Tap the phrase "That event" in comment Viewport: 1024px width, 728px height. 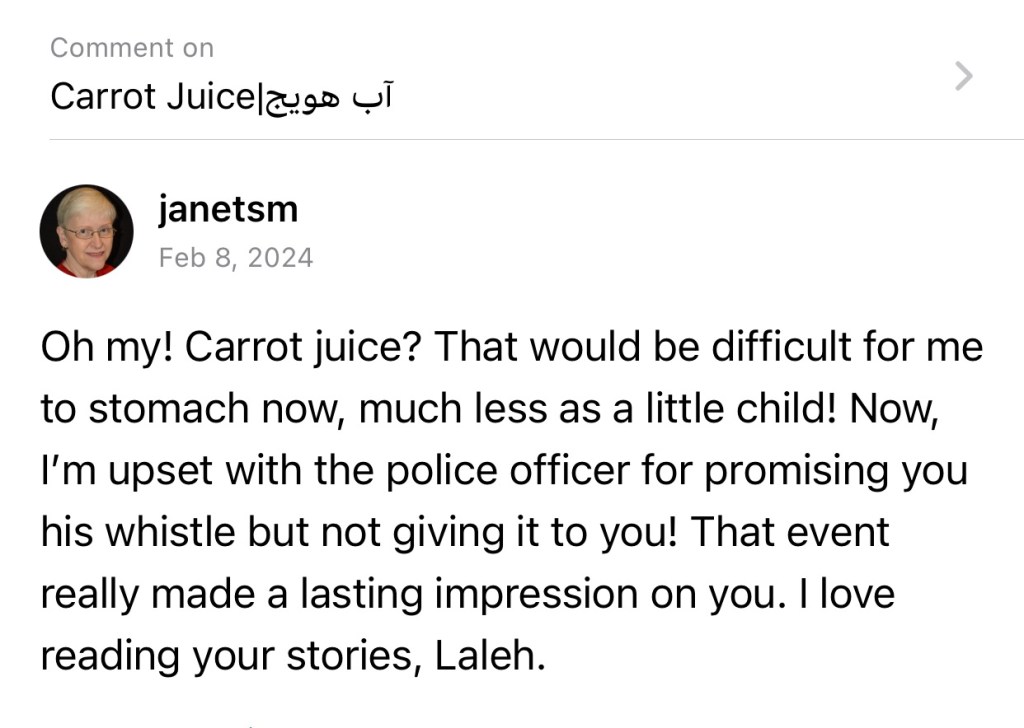(x=789, y=532)
